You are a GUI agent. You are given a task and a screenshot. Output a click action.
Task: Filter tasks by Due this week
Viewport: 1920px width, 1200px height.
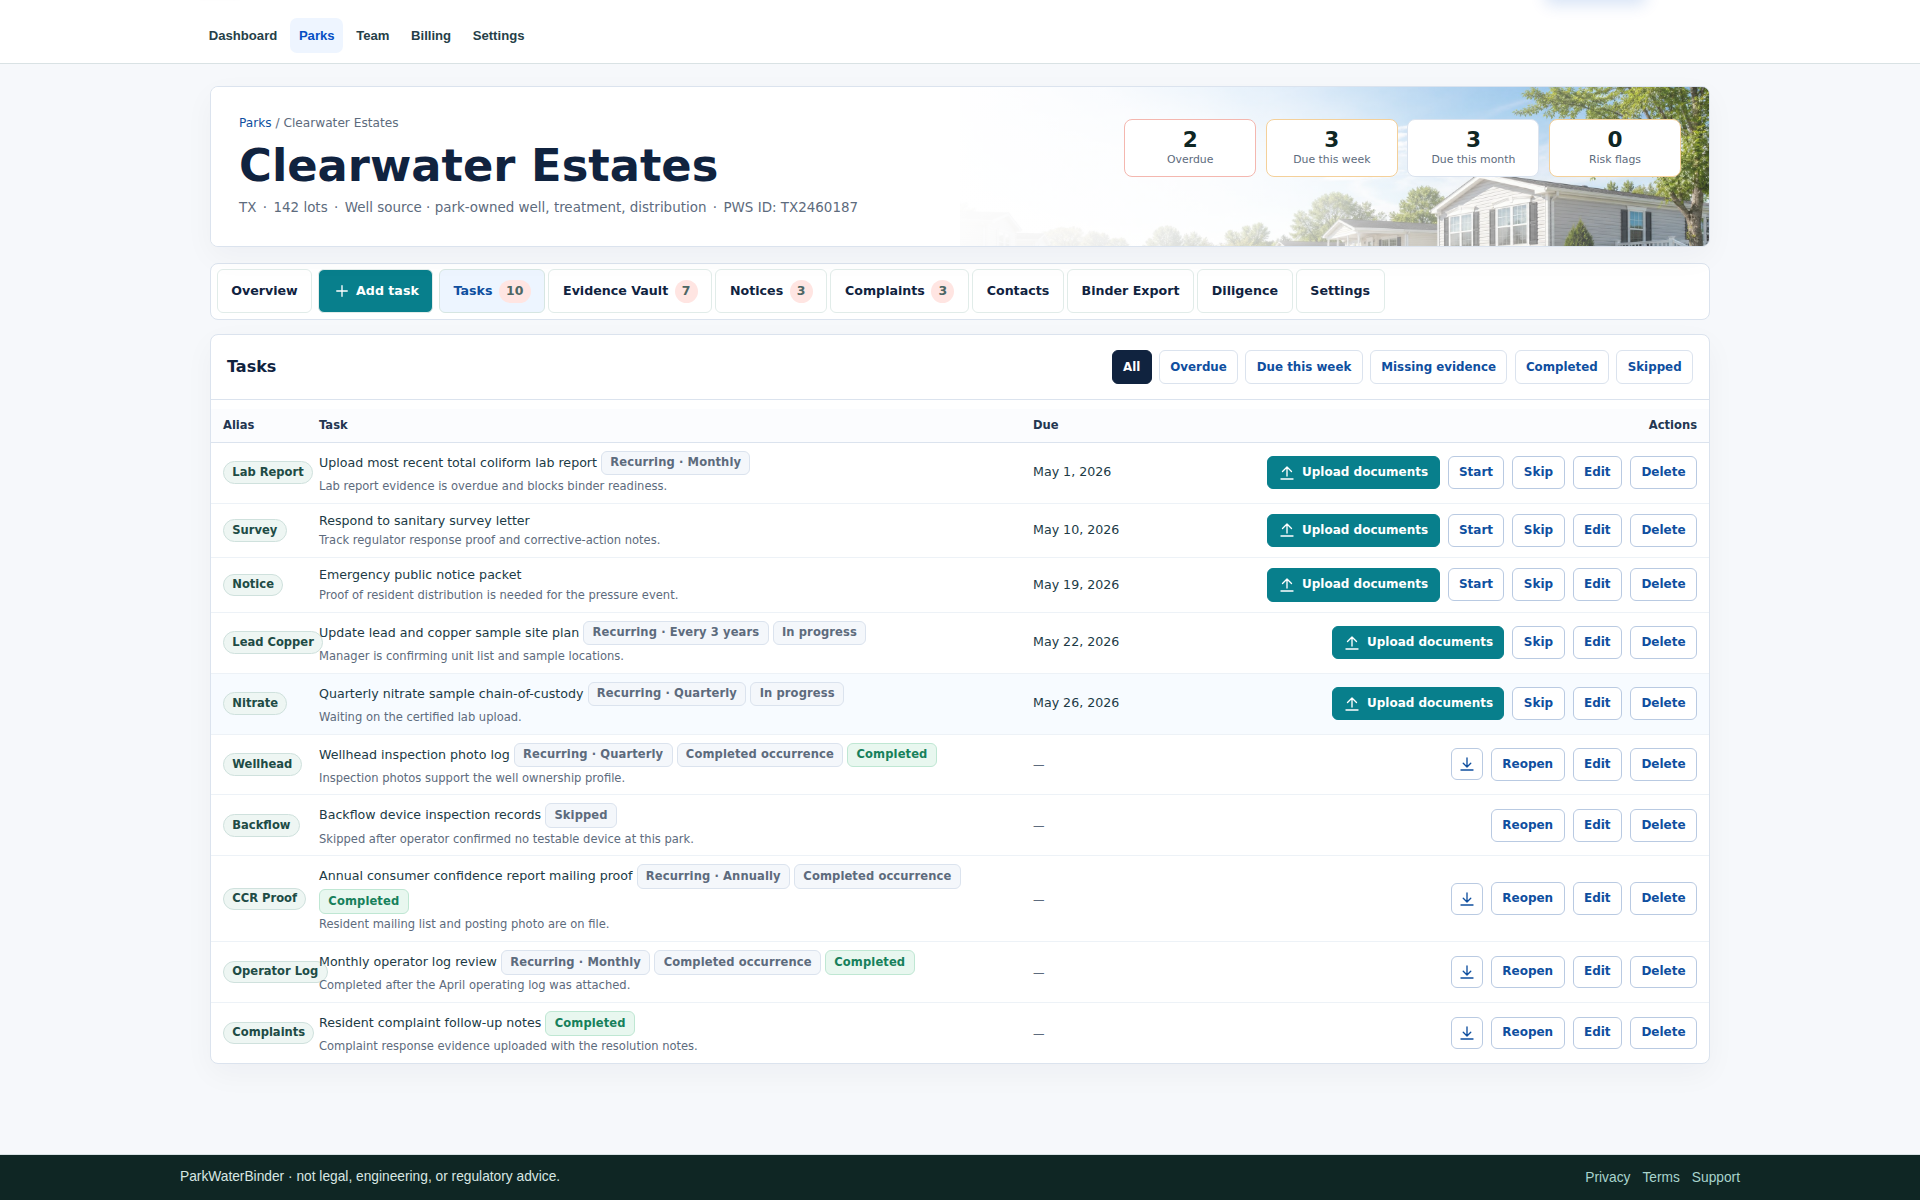1303,367
